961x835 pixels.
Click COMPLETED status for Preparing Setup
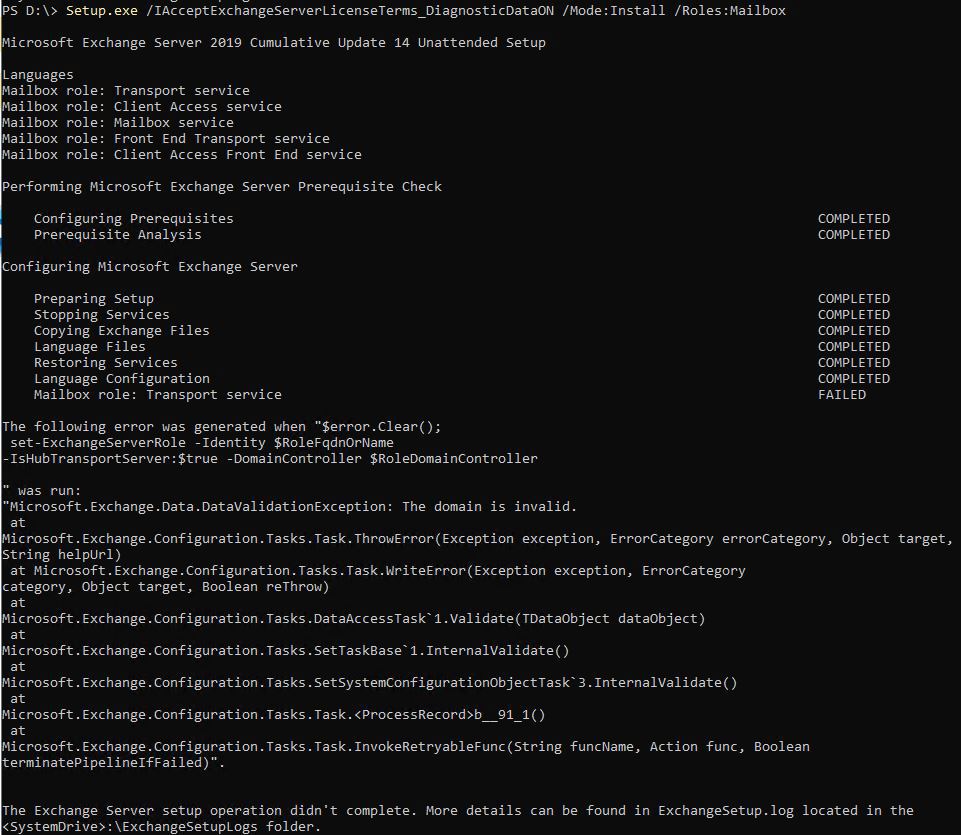[854, 299]
